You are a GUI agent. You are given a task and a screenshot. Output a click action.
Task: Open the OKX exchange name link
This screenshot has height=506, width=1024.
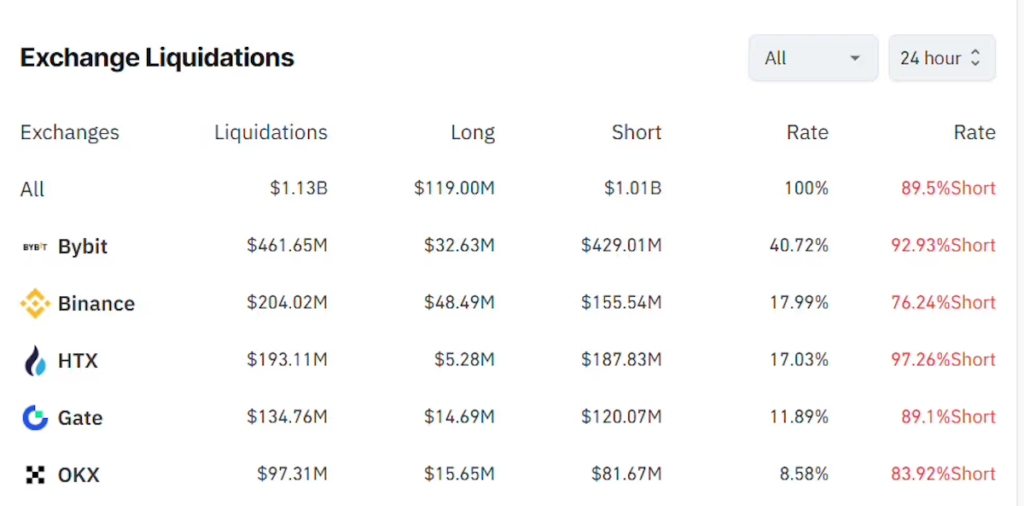coord(79,475)
